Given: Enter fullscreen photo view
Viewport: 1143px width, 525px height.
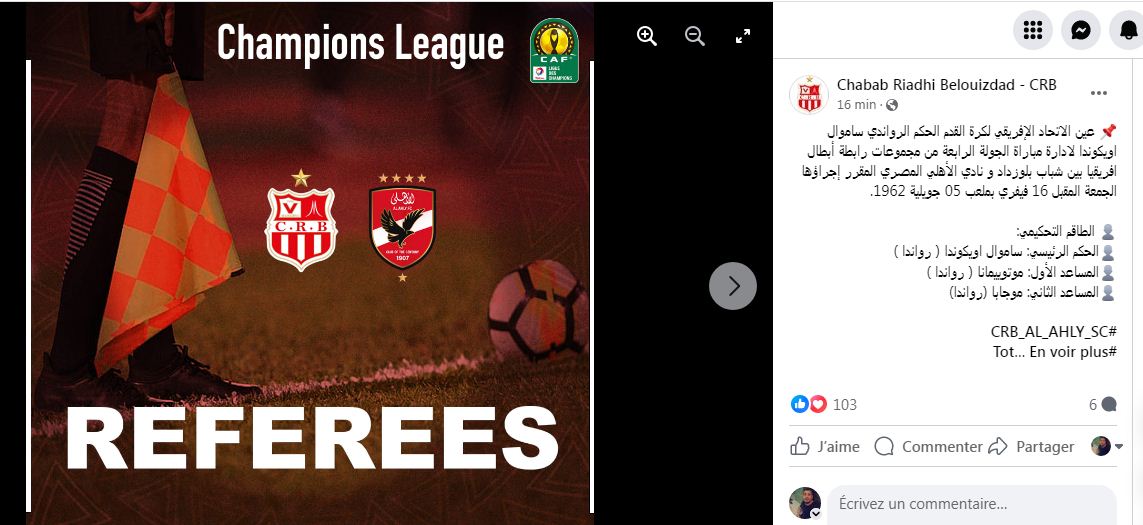Looking at the screenshot, I should 743,36.
